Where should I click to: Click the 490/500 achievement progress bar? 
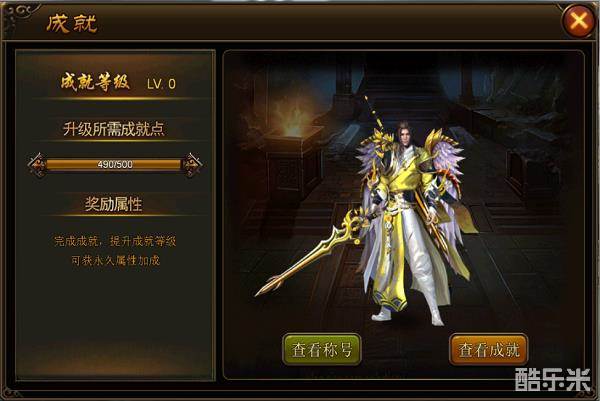[x=114, y=165]
